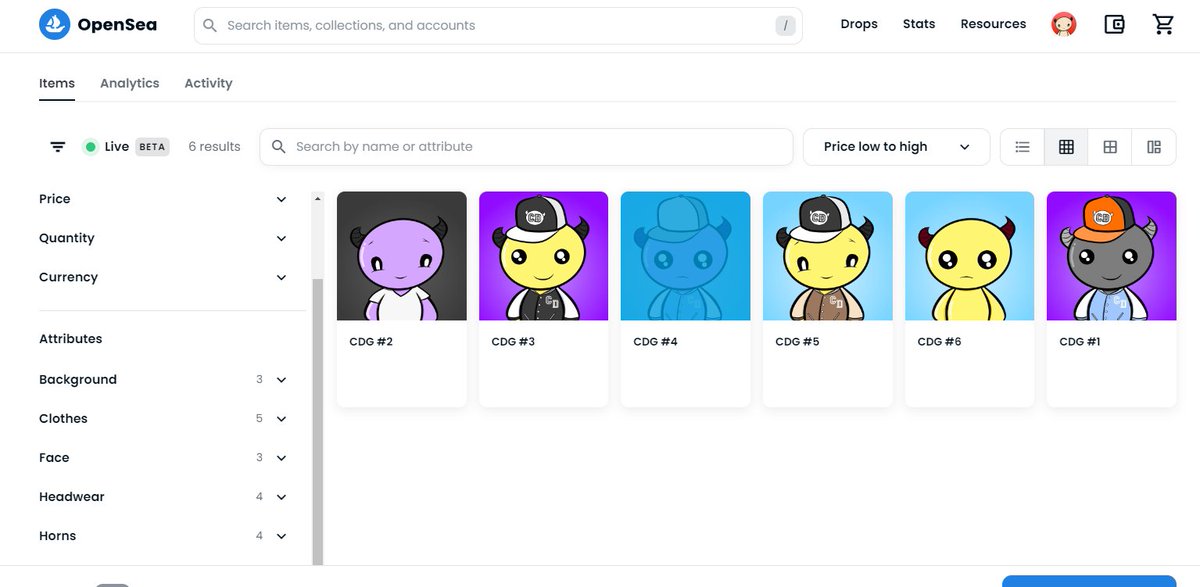Open the CDG #4 thumbnail
Image resolution: width=1200 pixels, height=587 pixels.
point(686,256)
